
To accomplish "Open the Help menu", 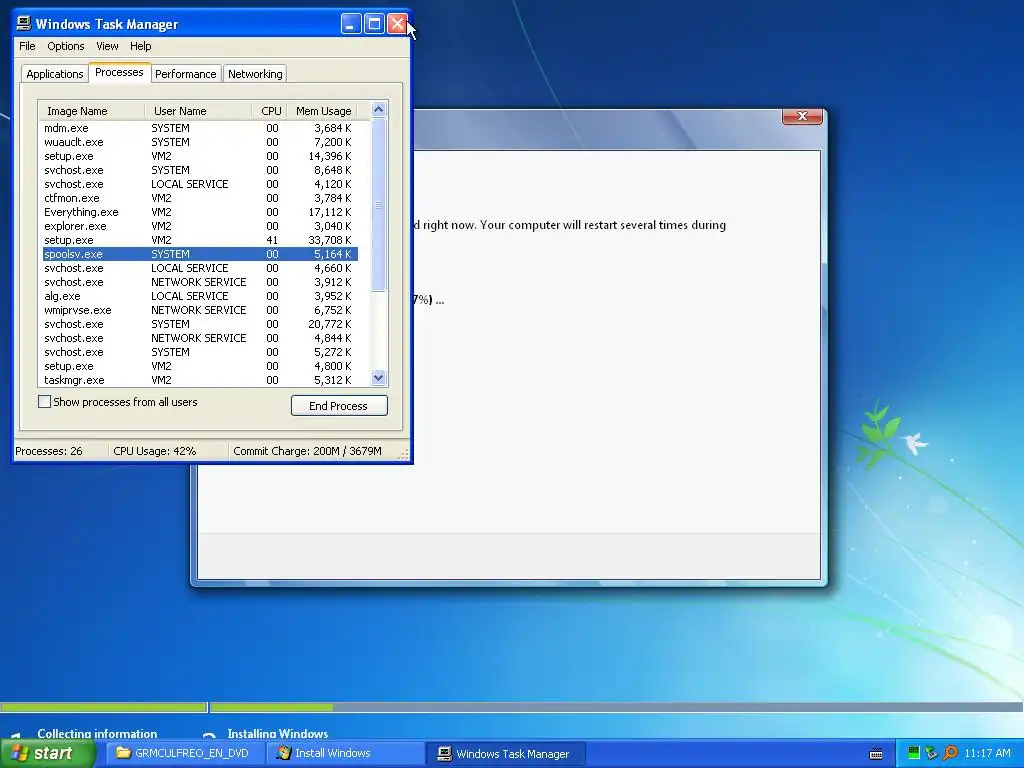I will point(140,46).
